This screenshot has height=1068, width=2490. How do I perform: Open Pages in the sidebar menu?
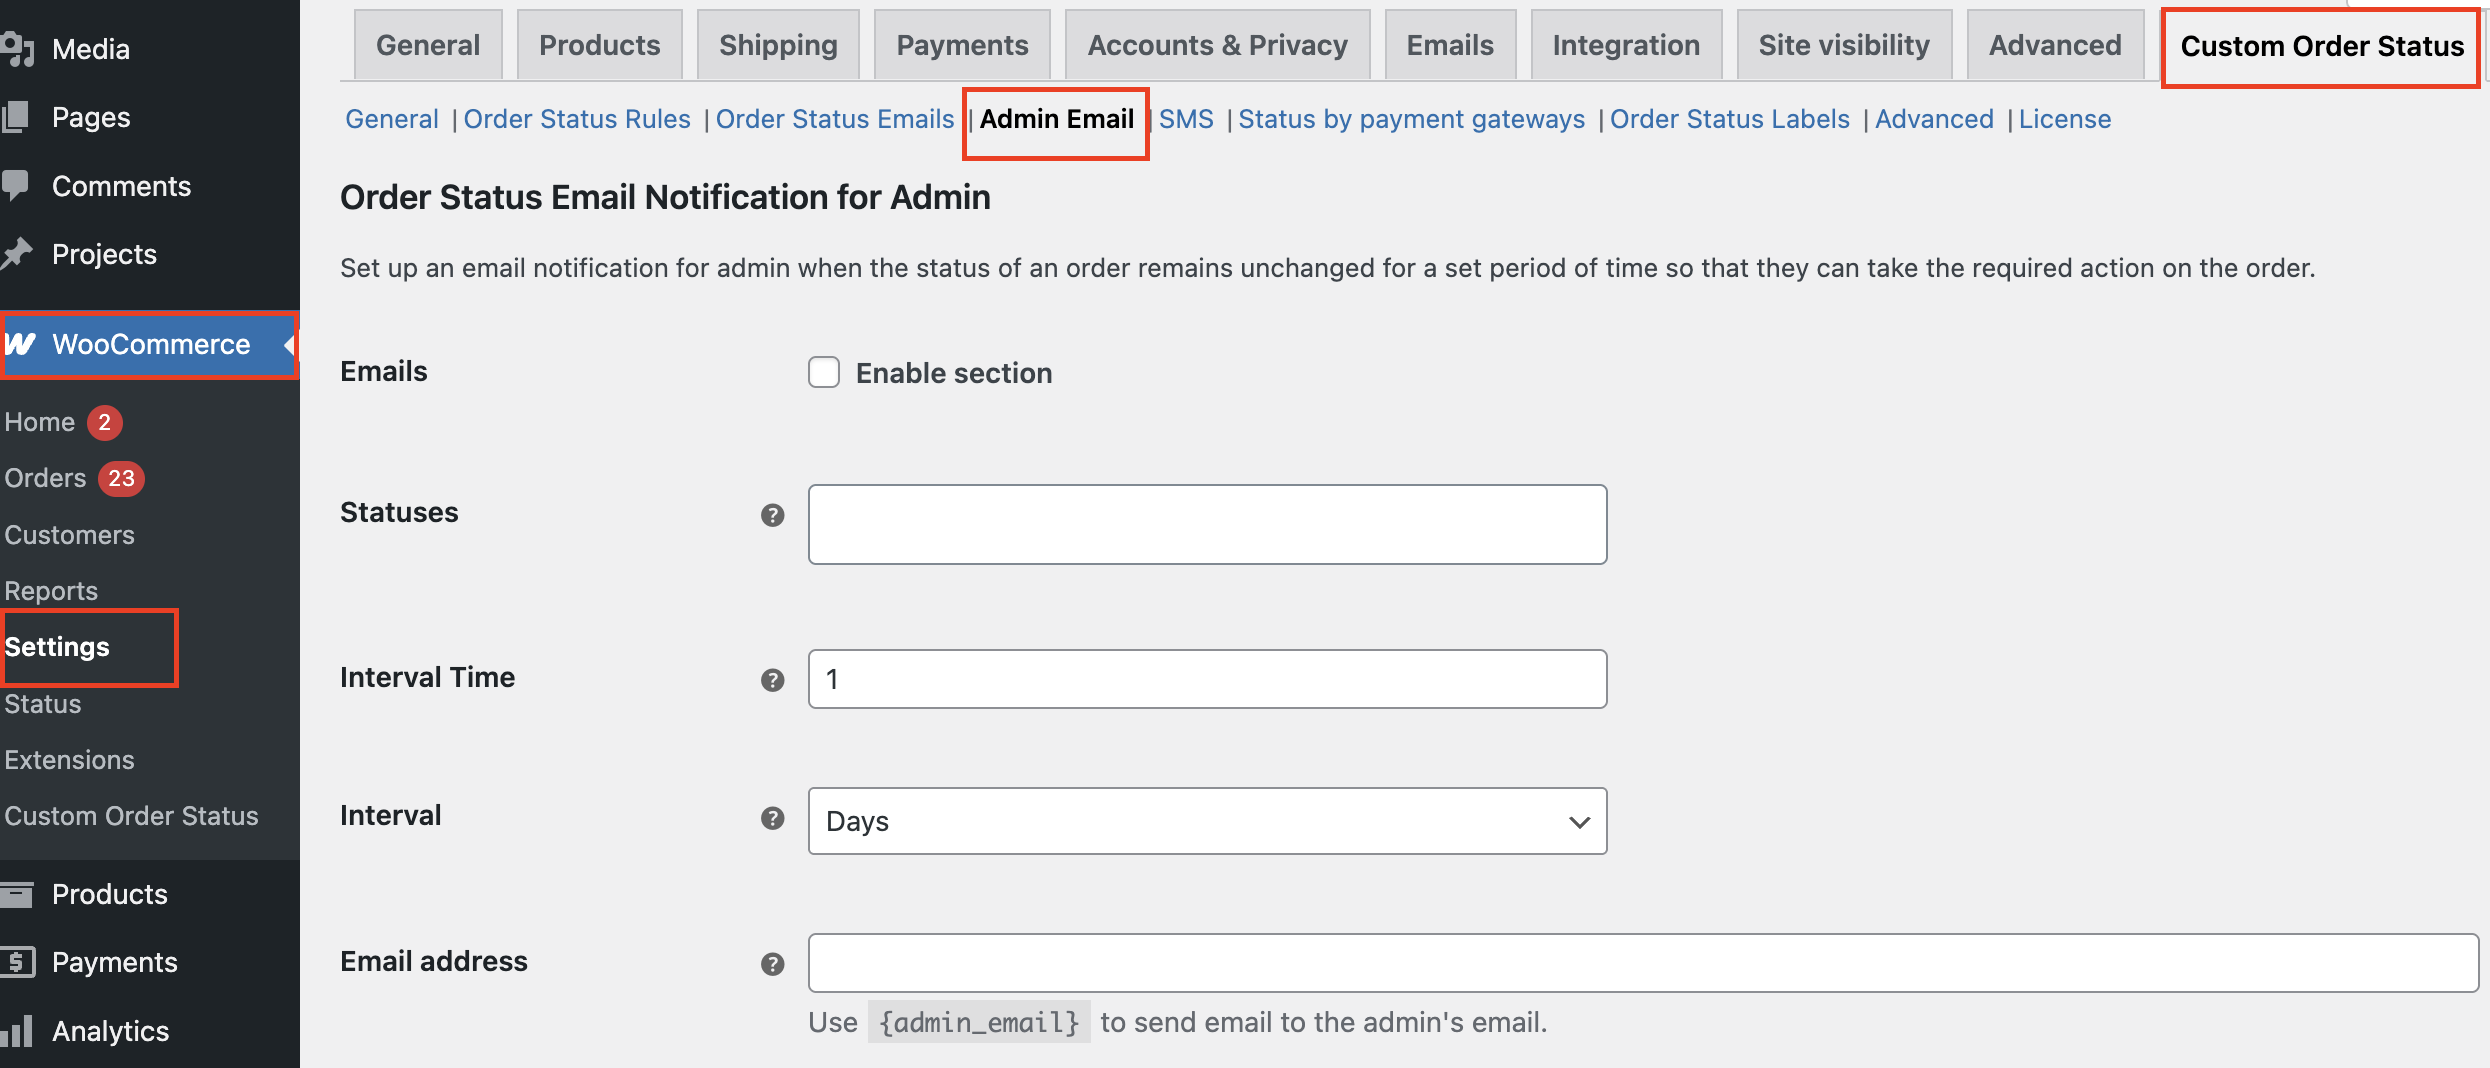click(x=91, y=117)
